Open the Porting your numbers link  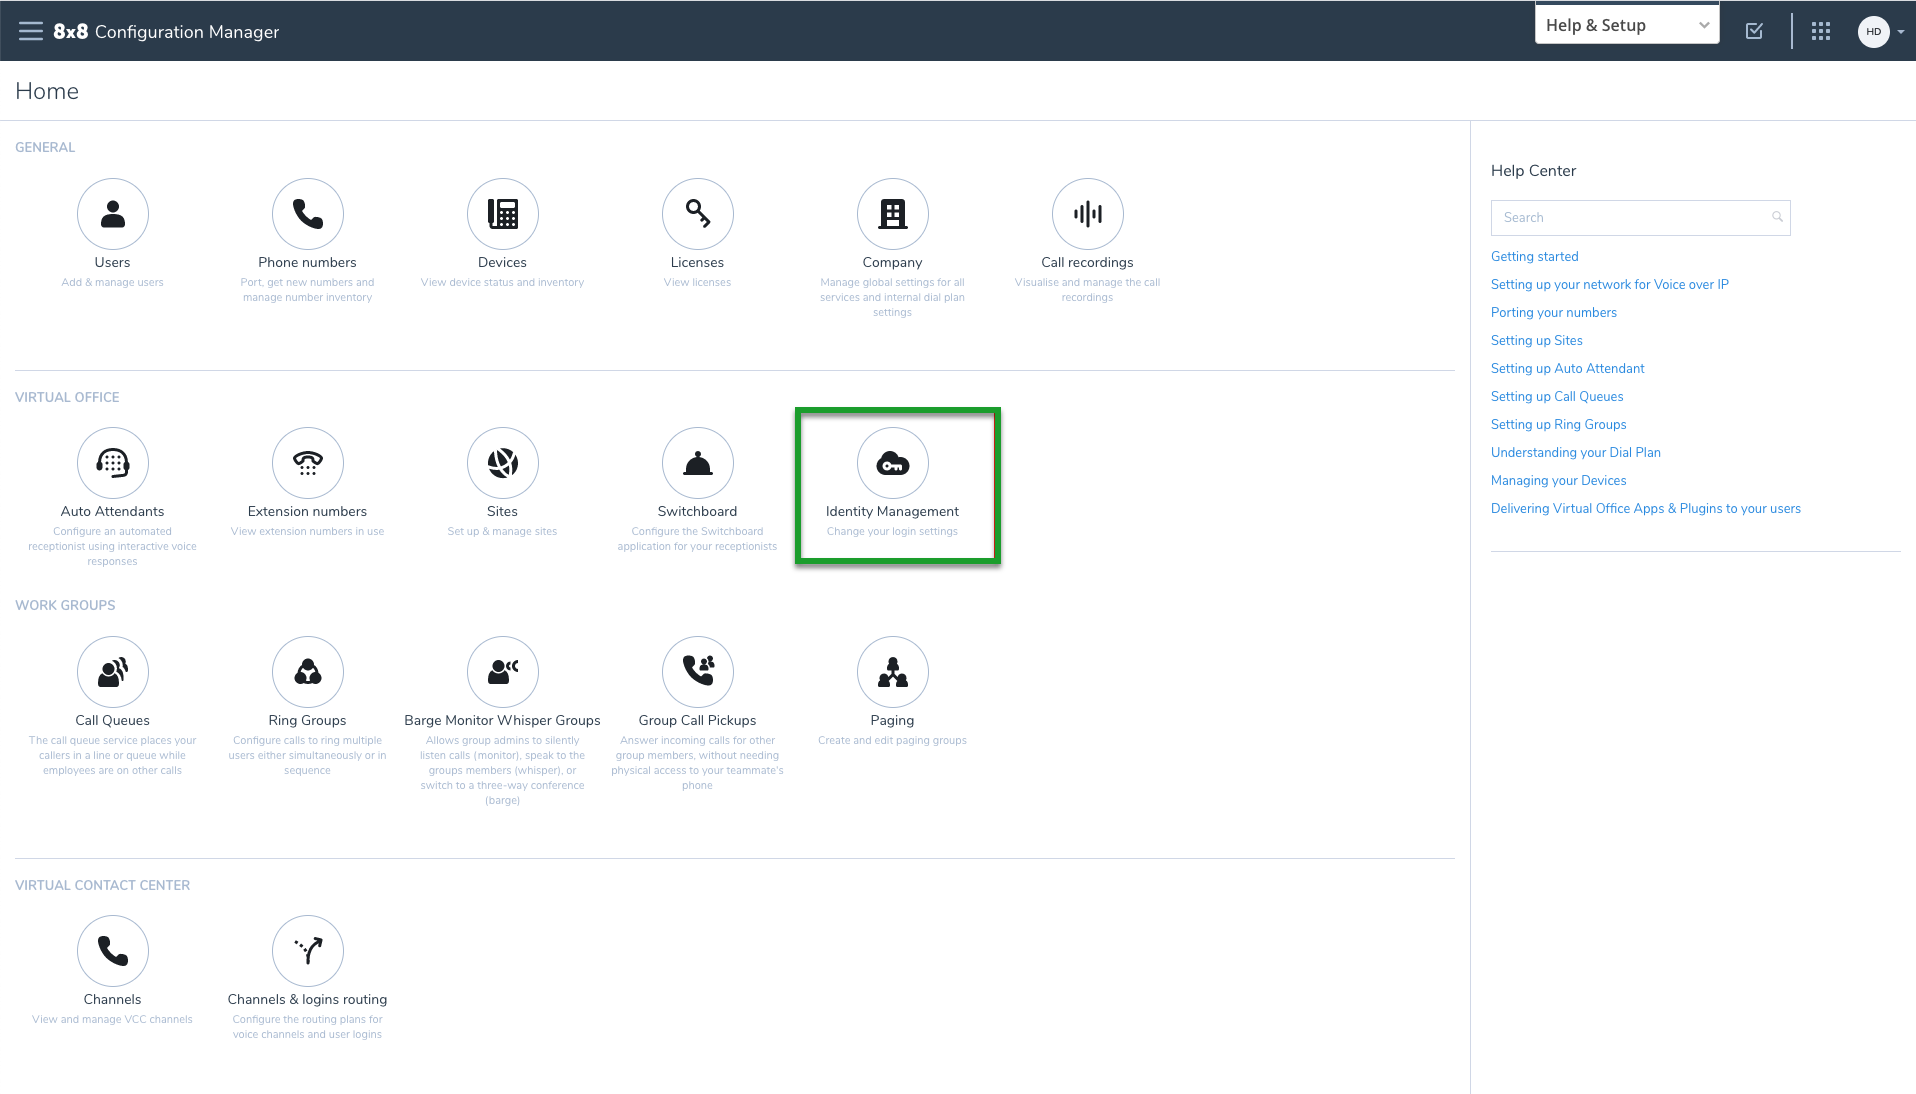(x=1553, y=313)
